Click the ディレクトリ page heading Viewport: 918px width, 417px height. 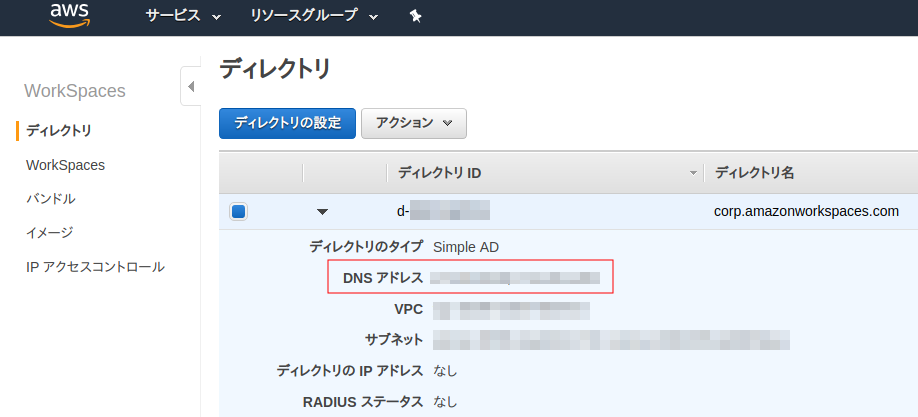coord(275,69)
